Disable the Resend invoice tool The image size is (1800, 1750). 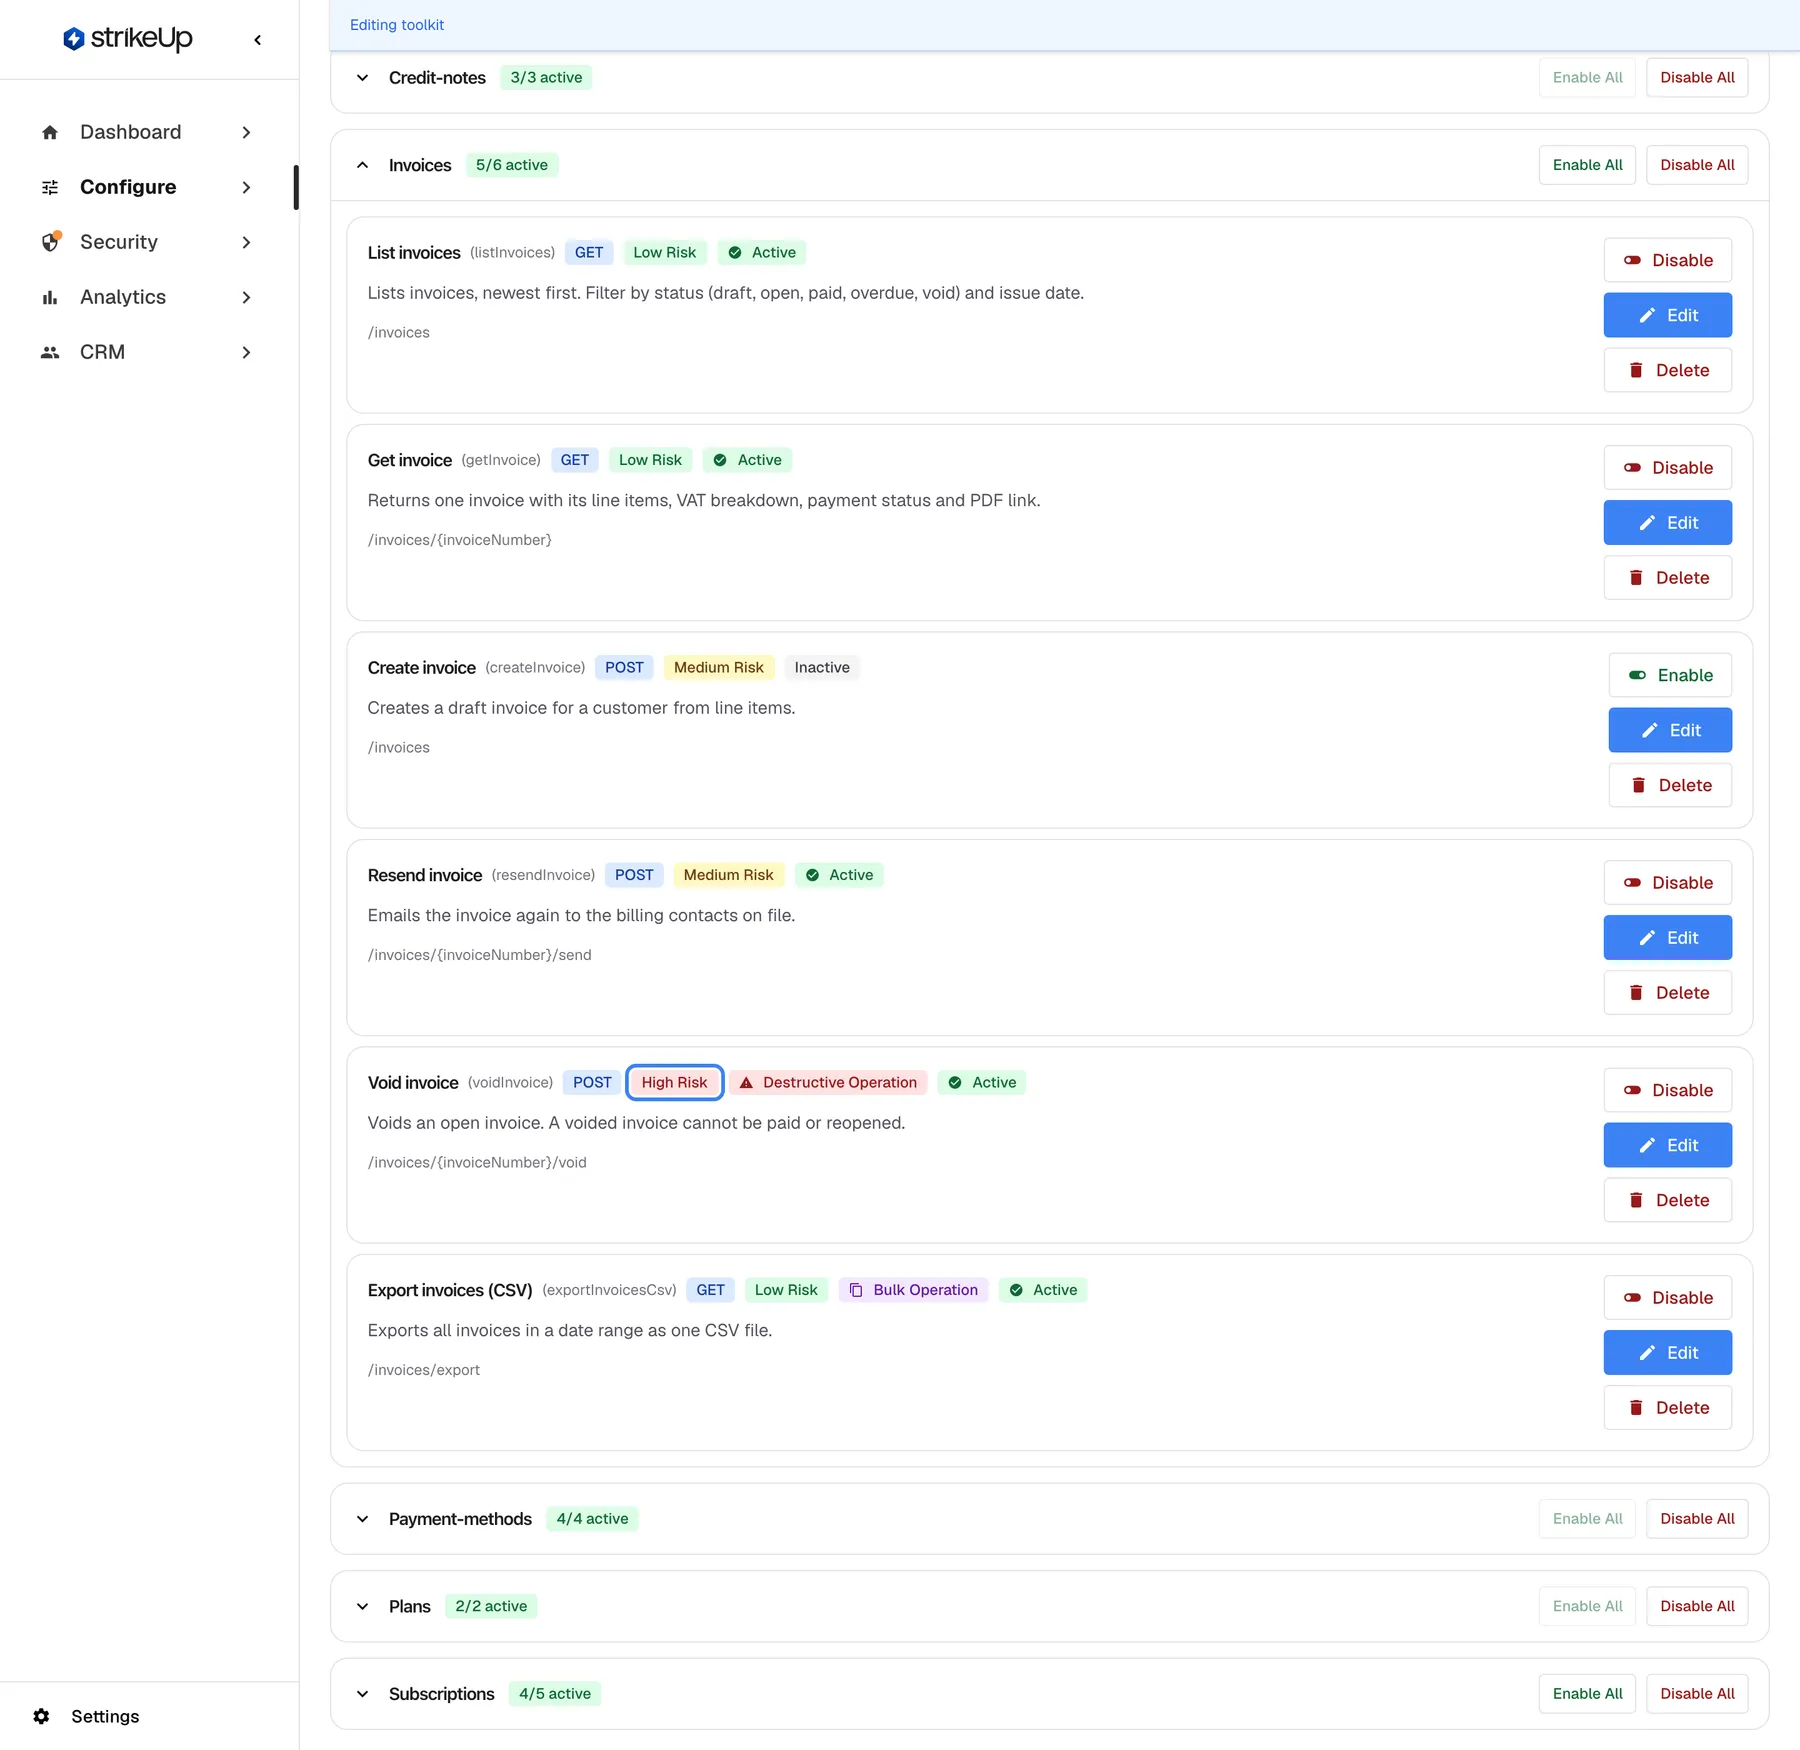[x=1668, y=883]
